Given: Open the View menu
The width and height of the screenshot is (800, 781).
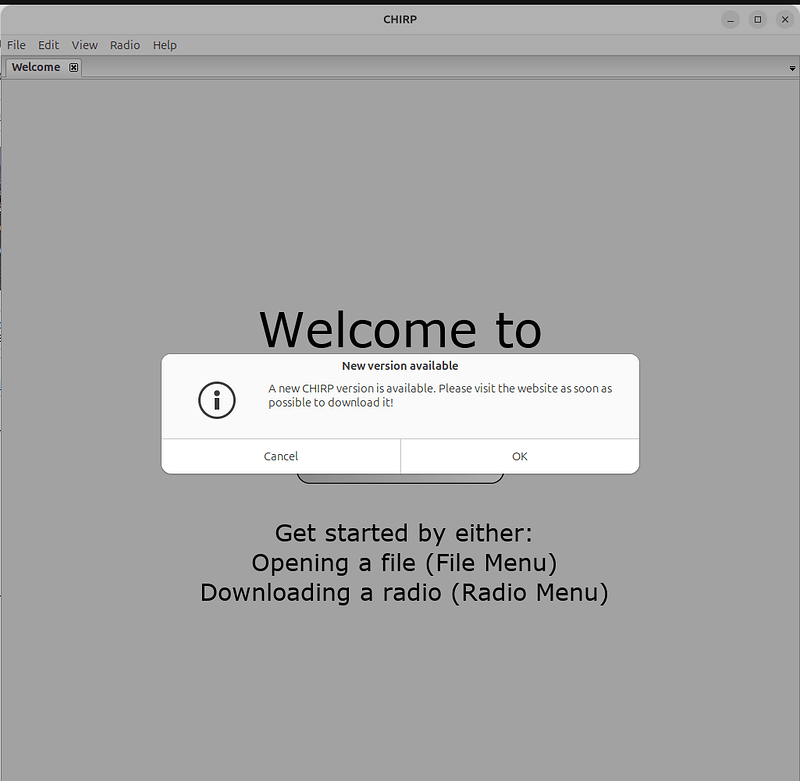Looking at the screenshot, I should coord(85,45).
